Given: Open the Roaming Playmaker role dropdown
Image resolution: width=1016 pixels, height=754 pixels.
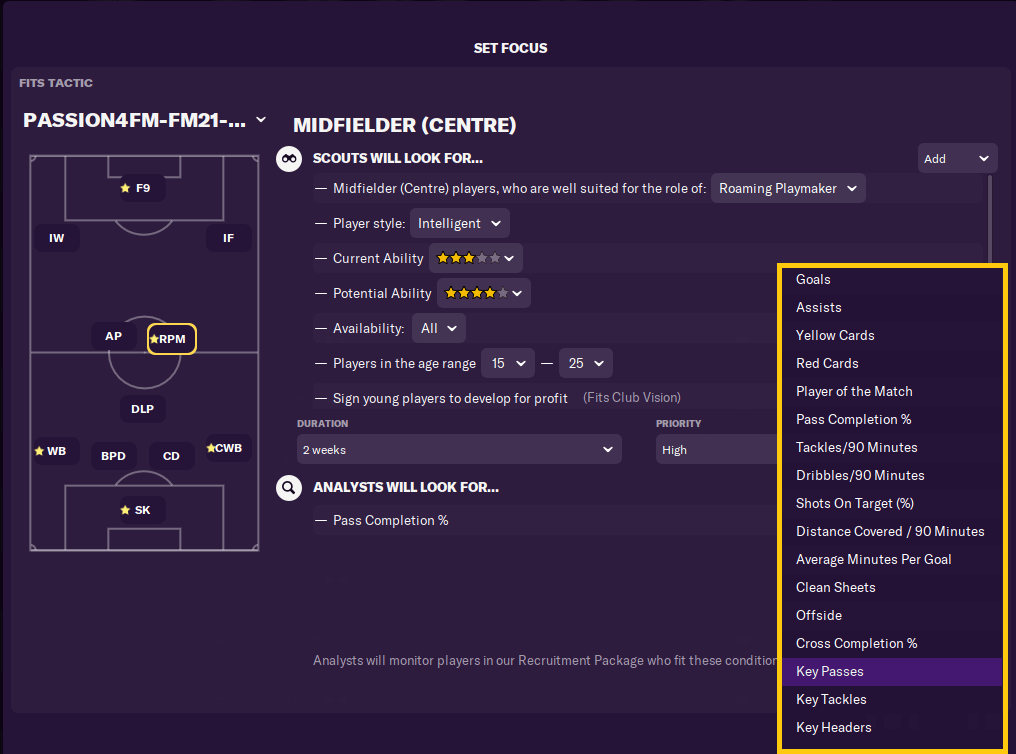Looking at the screenshot, I should (x=788, y=188).
